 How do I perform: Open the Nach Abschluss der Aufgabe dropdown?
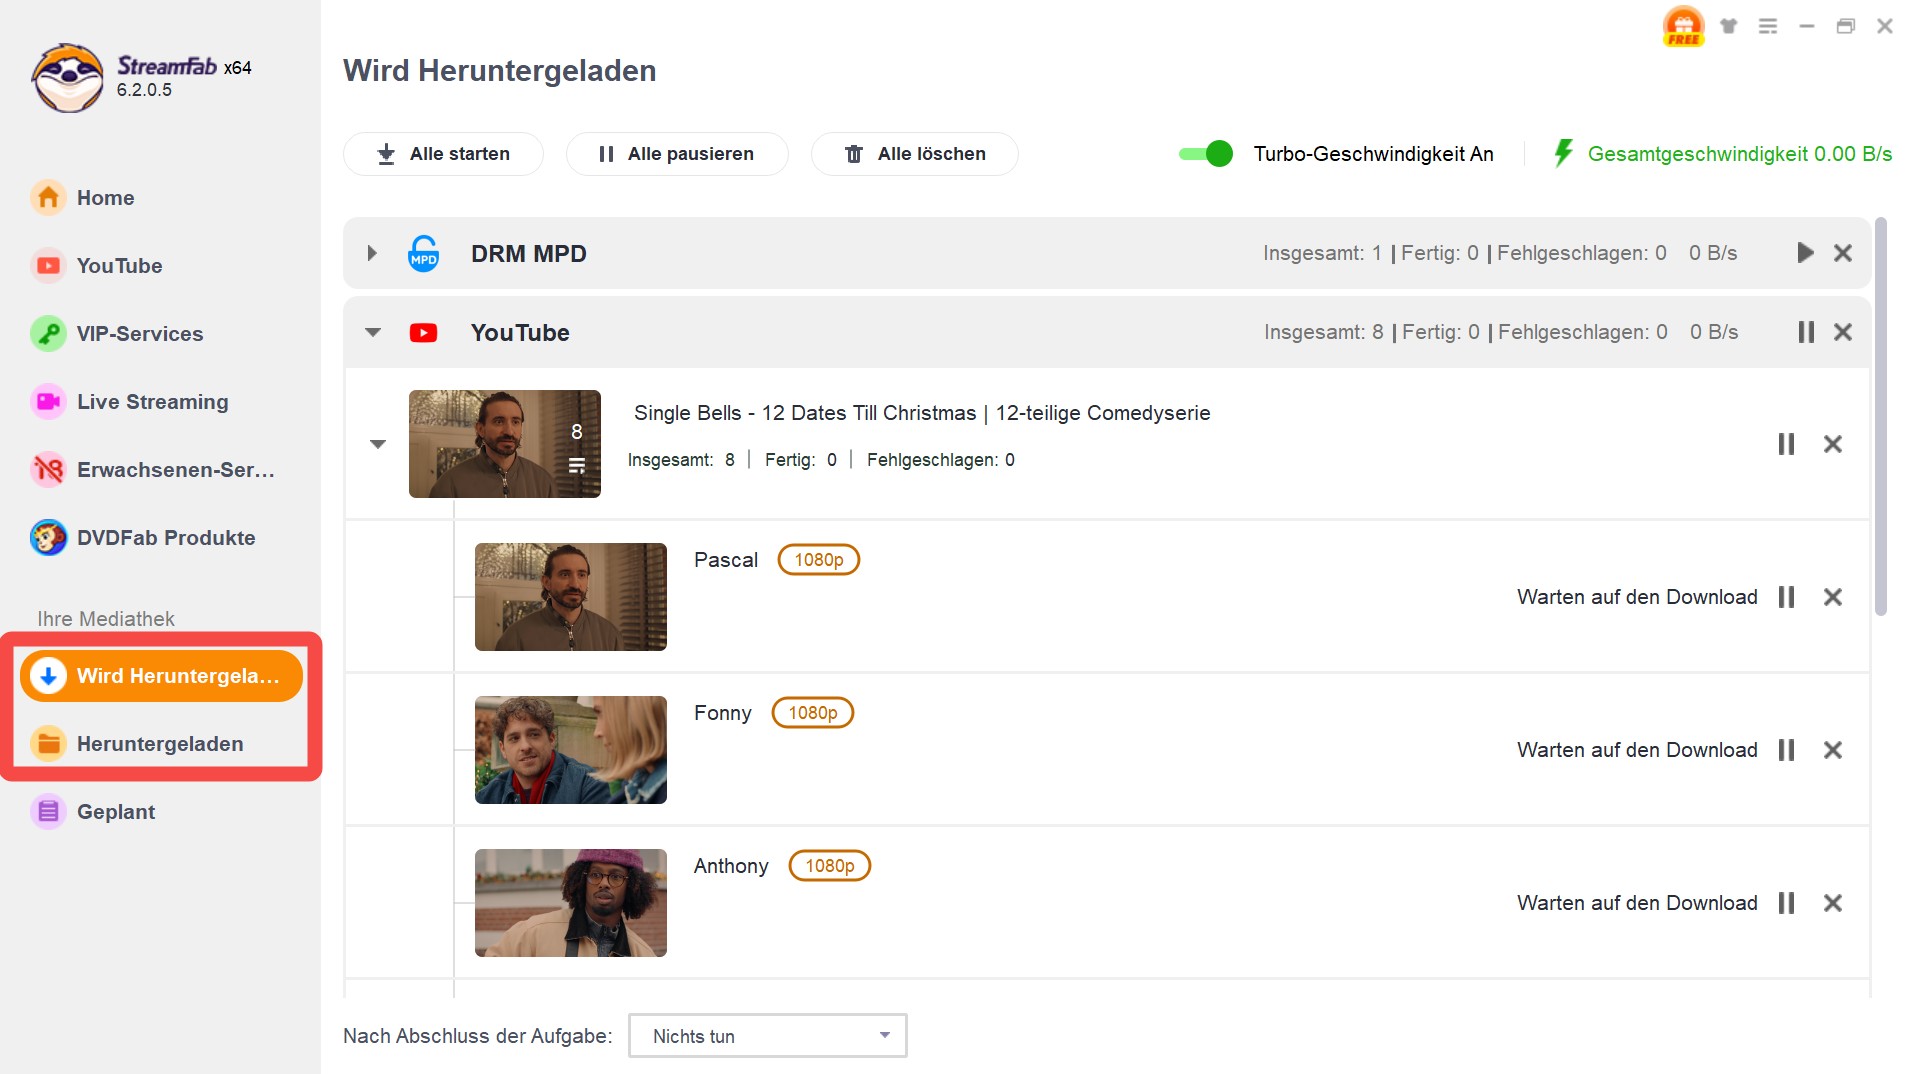coord(768,1036)
